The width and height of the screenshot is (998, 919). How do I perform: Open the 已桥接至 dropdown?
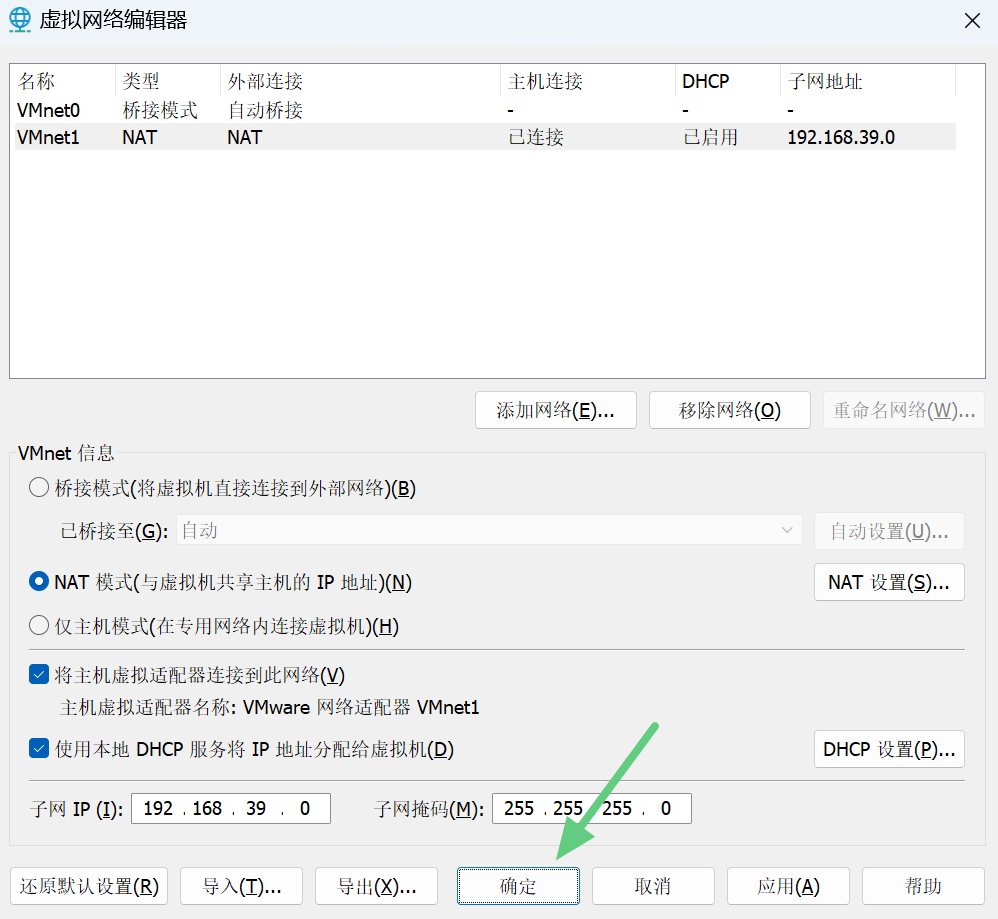[x=489, y=530]
